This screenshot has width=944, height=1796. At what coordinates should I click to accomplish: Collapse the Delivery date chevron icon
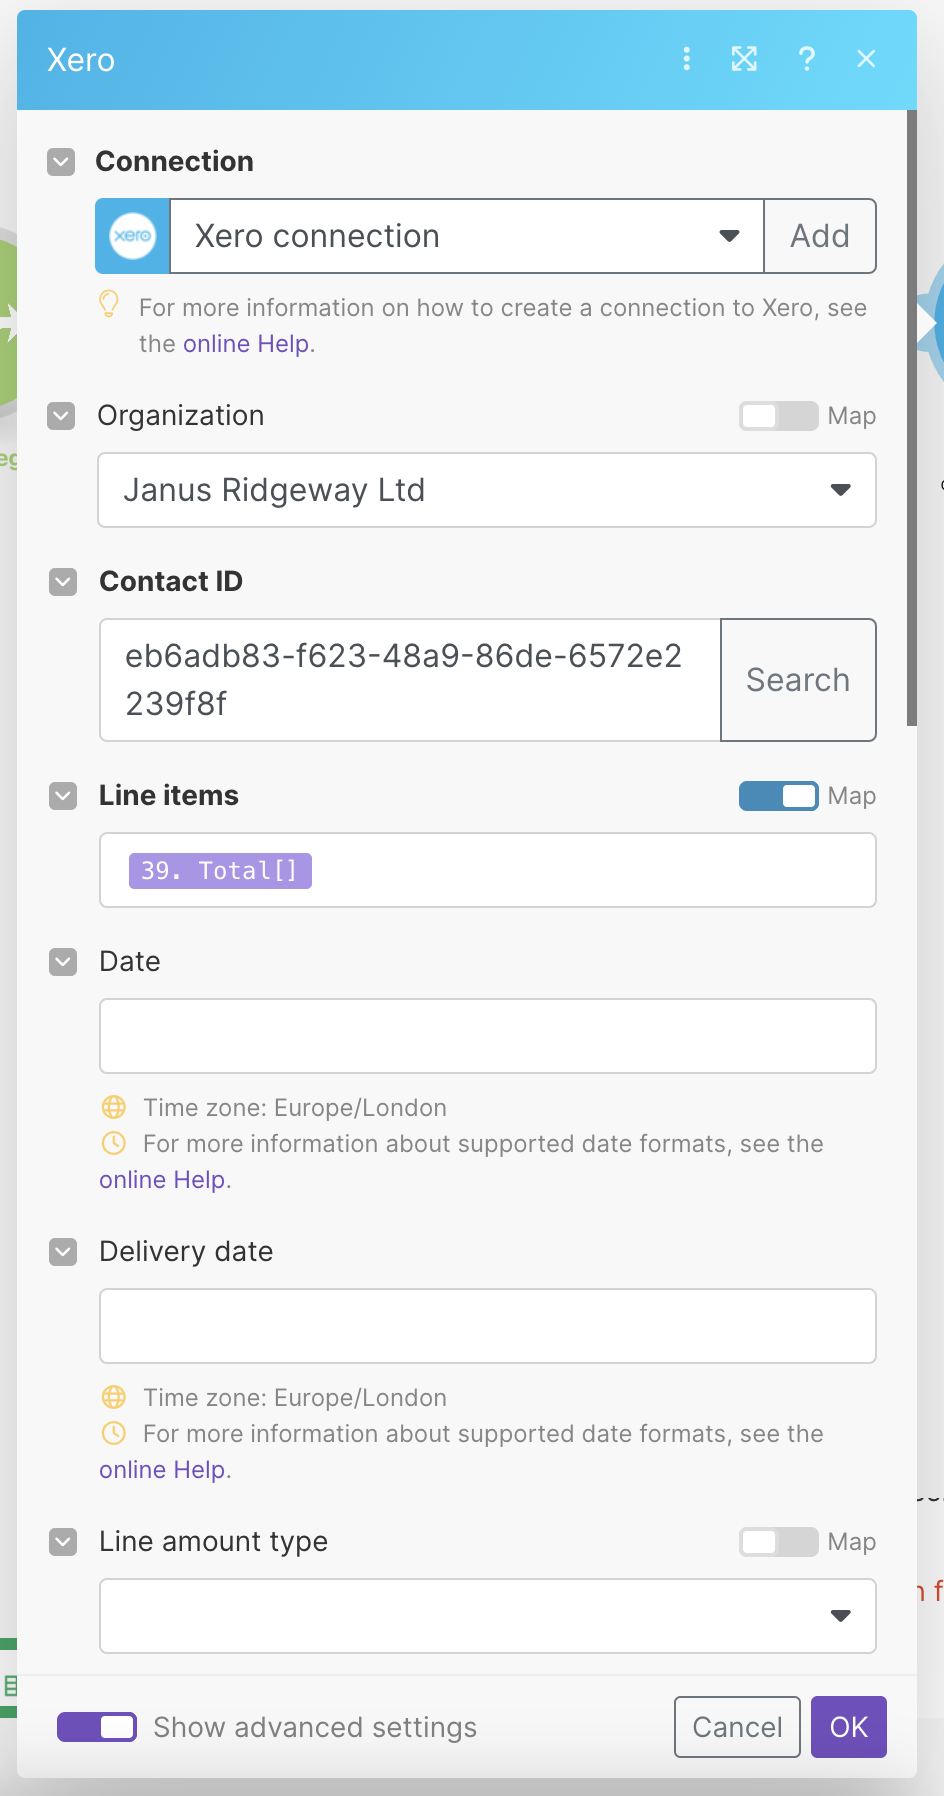click(x=64, y=1252)
